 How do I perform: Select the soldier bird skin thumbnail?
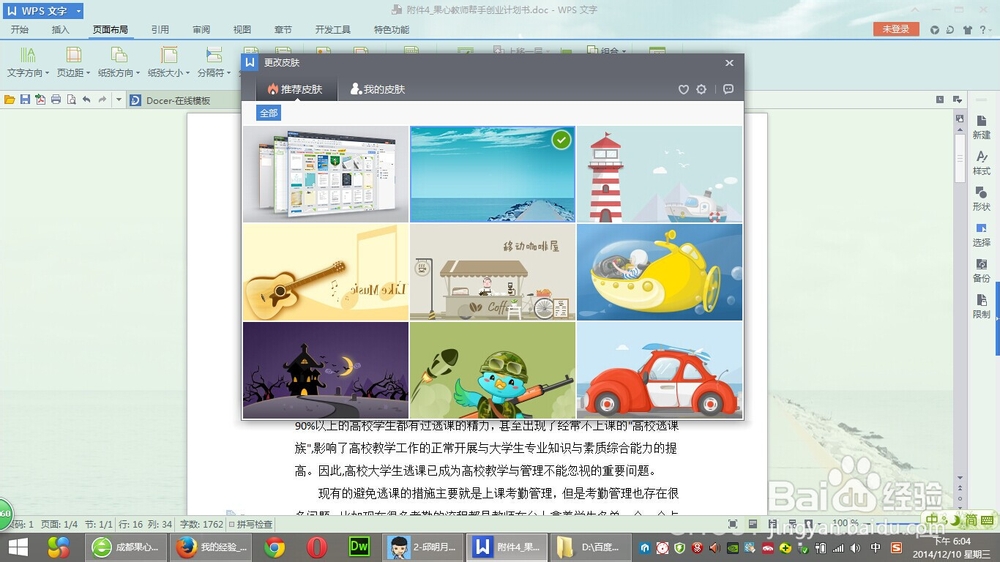[492, 370]
